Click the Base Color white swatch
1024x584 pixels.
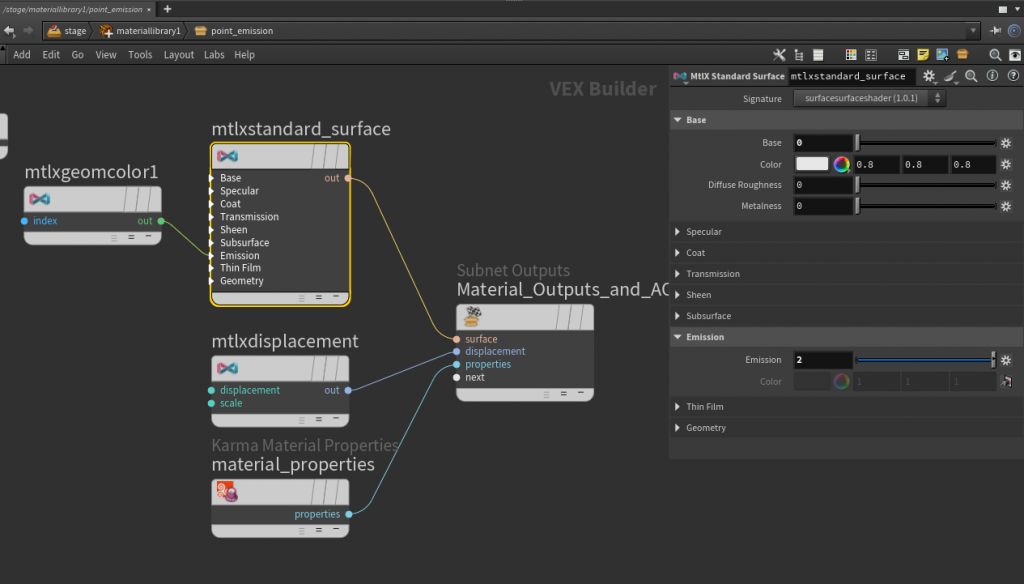(x=812, y=164)
